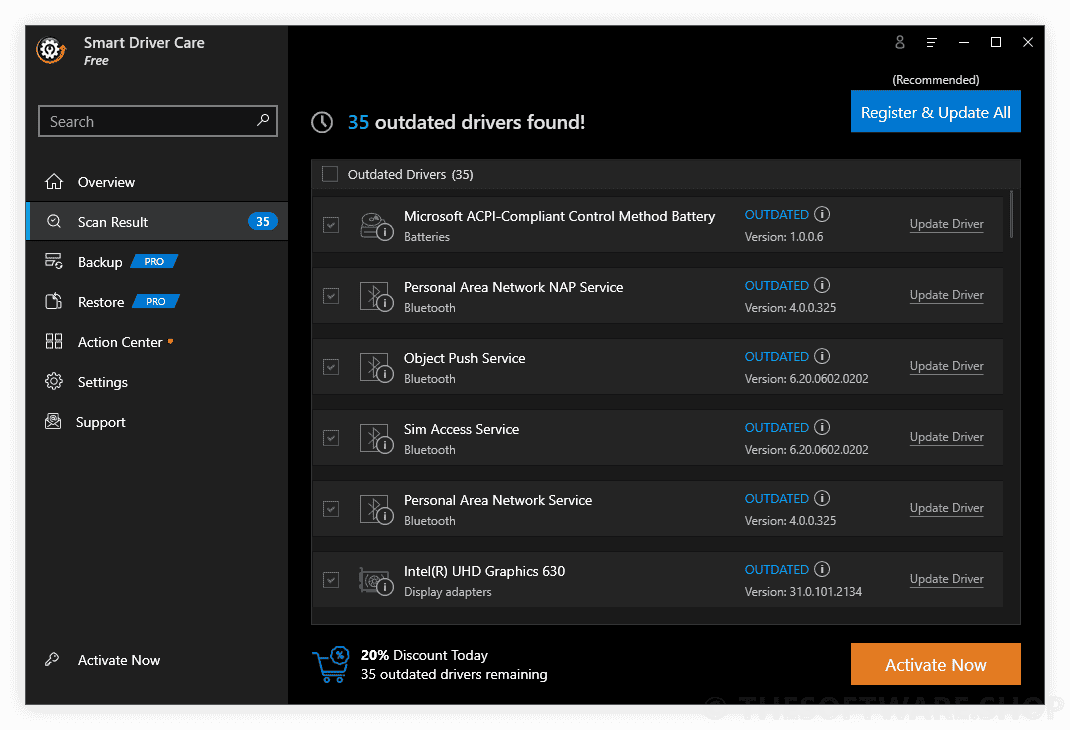
Task: Click the search magnifier icon
Action: click(x=263, y=121)
